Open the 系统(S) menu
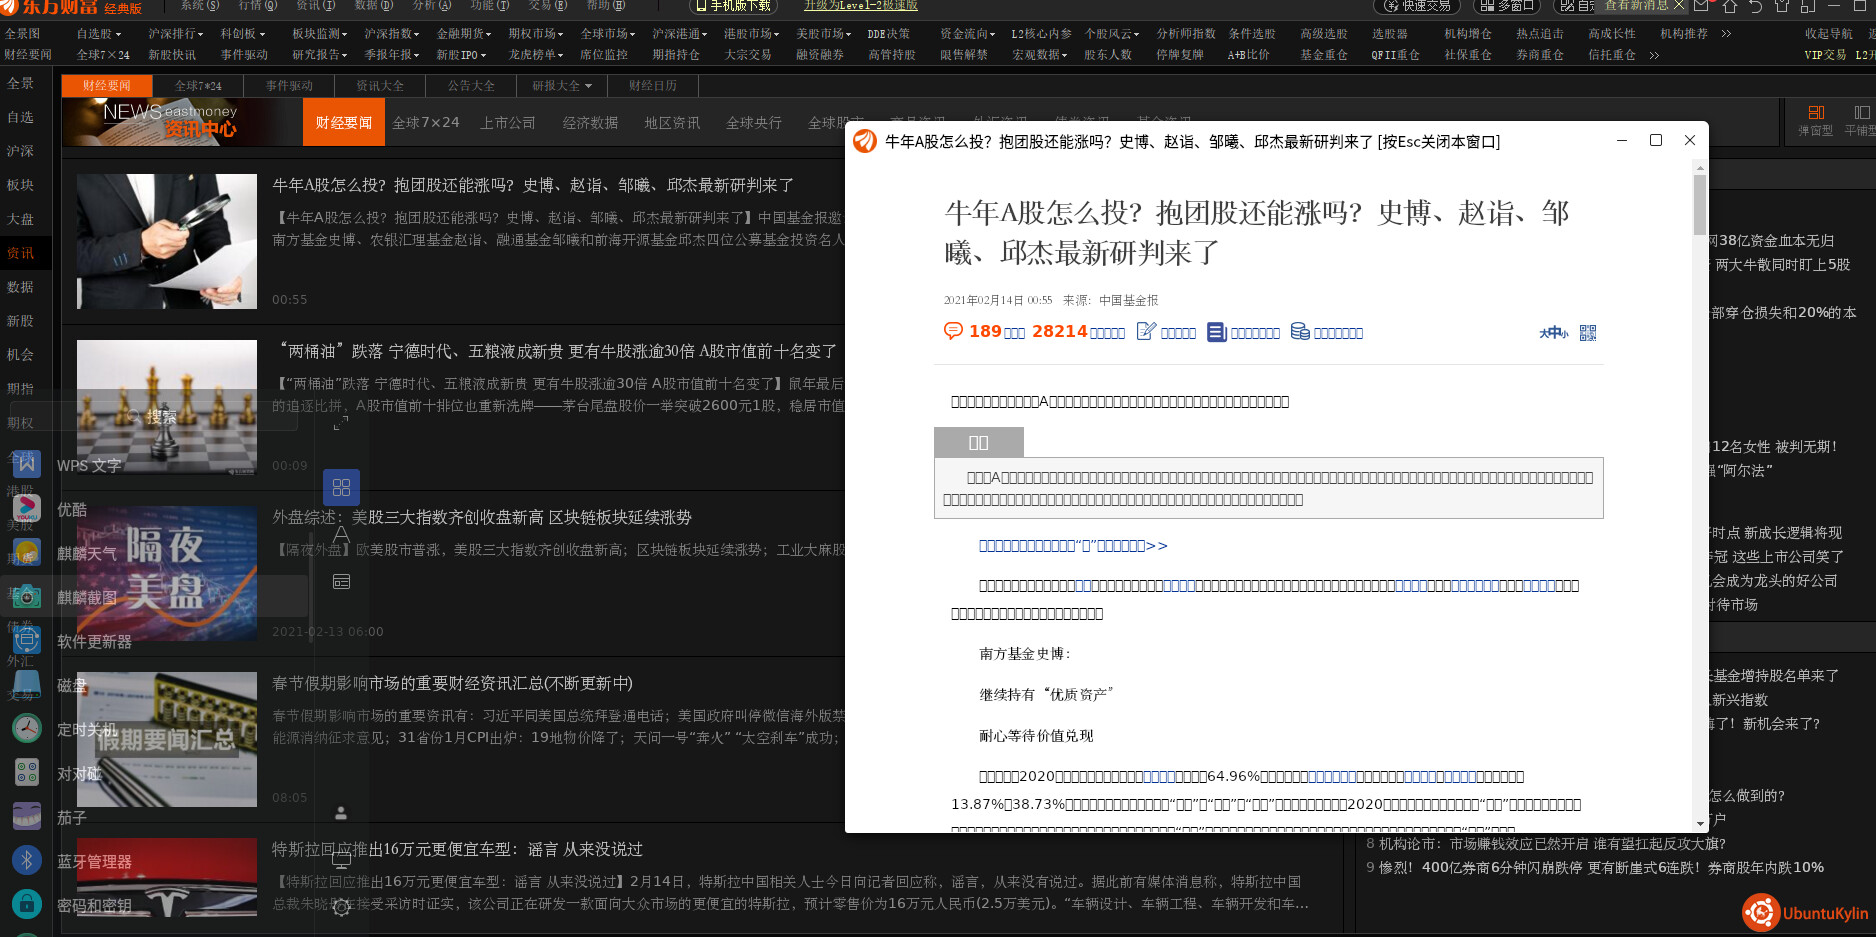 tap(199, 6)
